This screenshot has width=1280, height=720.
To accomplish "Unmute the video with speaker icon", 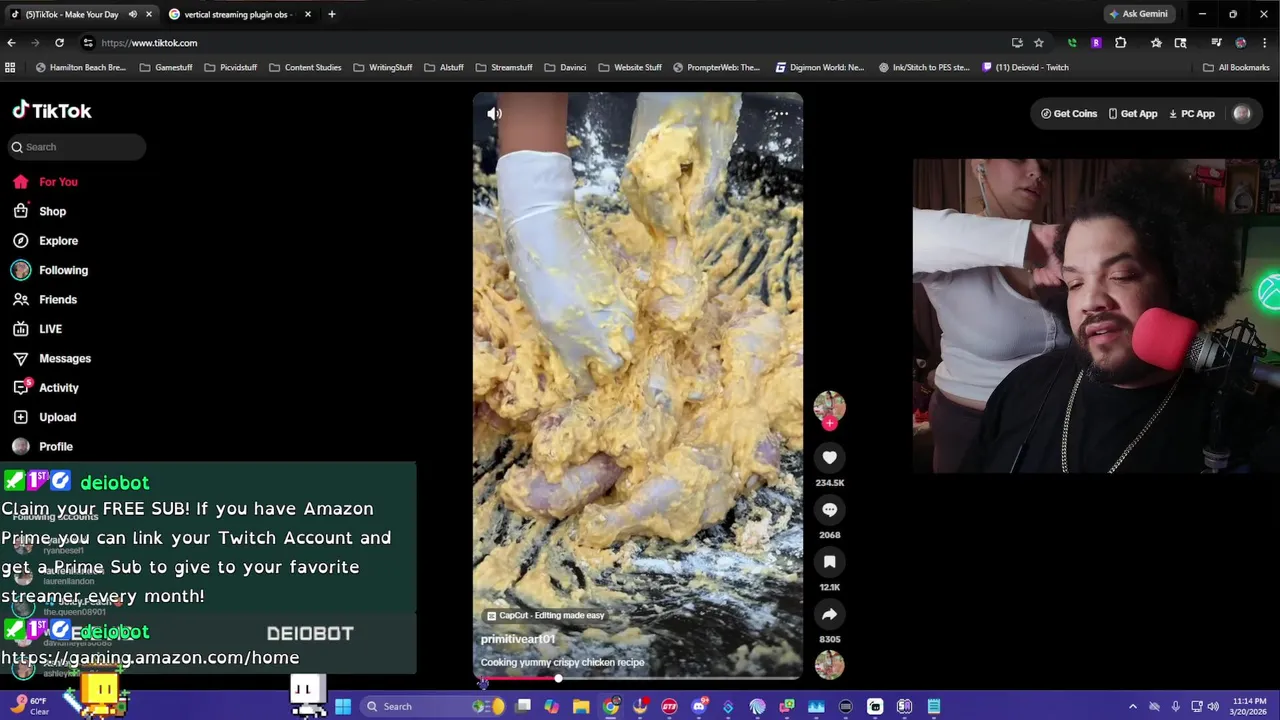I will 494,114.
